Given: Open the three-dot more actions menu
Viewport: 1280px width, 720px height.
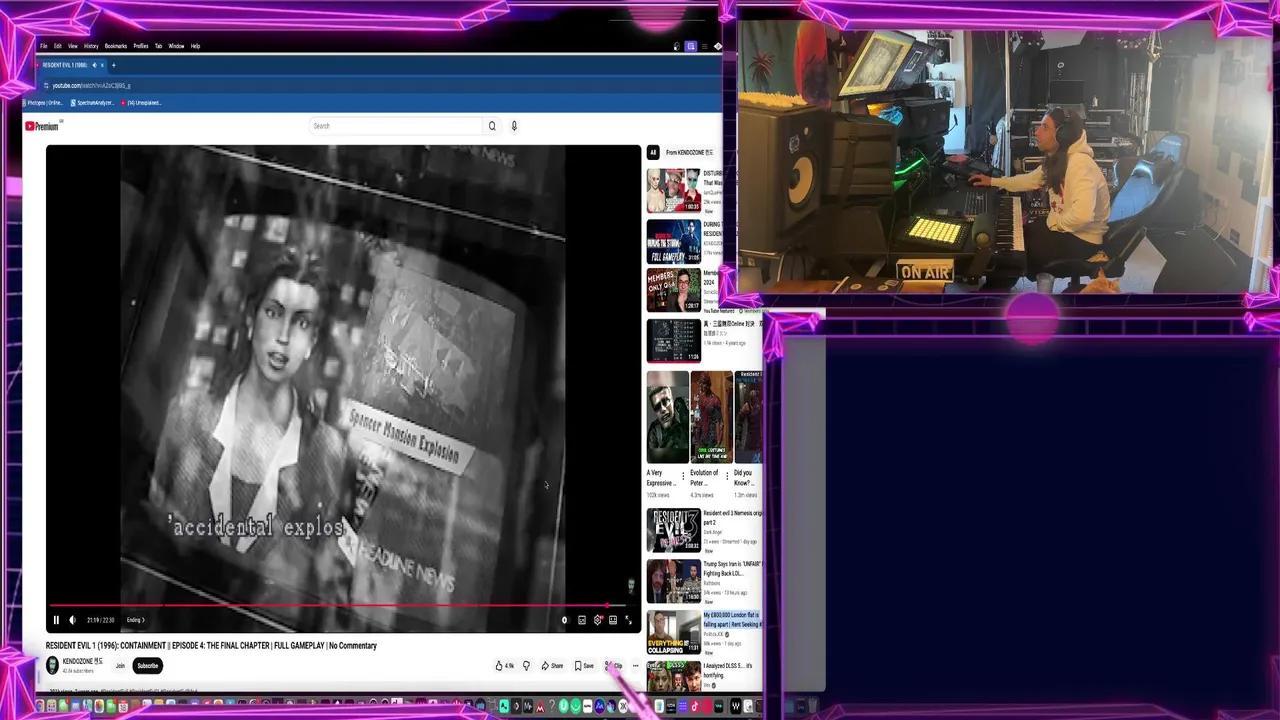Looking at the screenshot, I should click(x=635, y=666).
